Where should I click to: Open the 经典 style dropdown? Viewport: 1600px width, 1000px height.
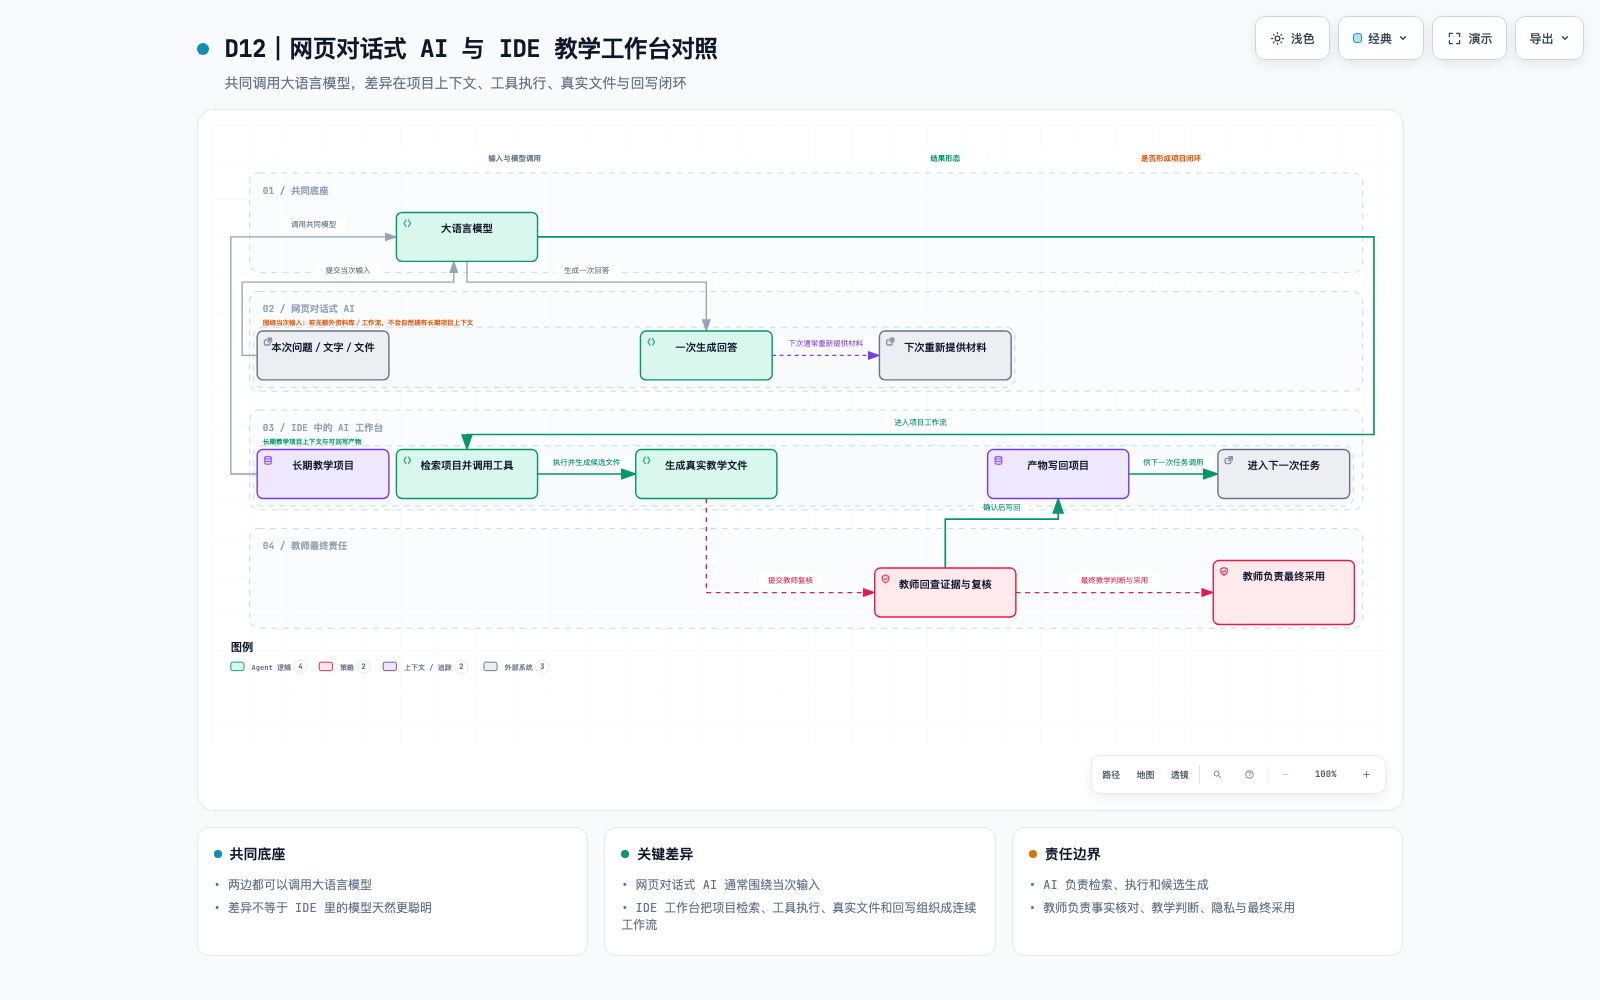point(1380,38)
